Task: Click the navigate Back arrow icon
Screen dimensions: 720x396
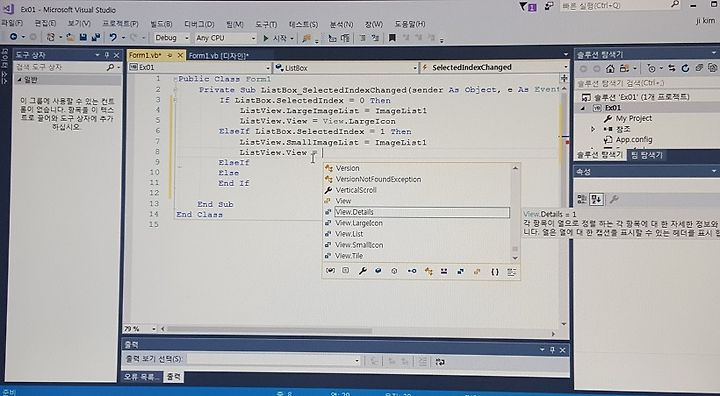Action: [13, 37]
